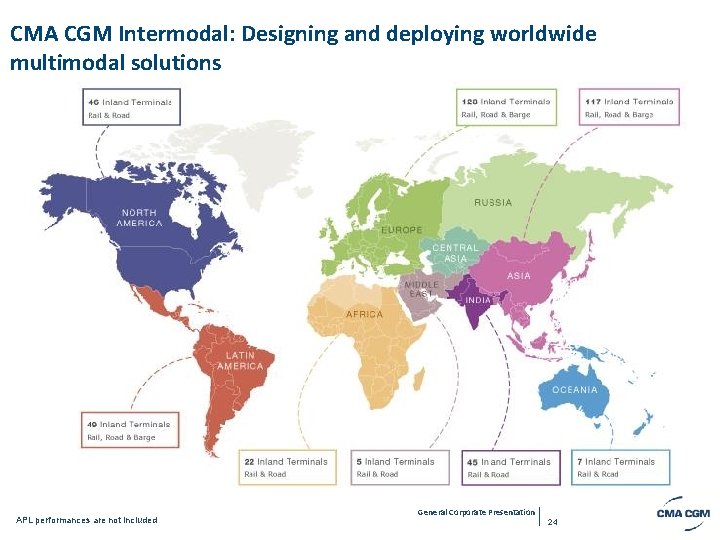720x540 pixels.
Task: Click the "EUROPE" map label
Action: tap(401, 230)
